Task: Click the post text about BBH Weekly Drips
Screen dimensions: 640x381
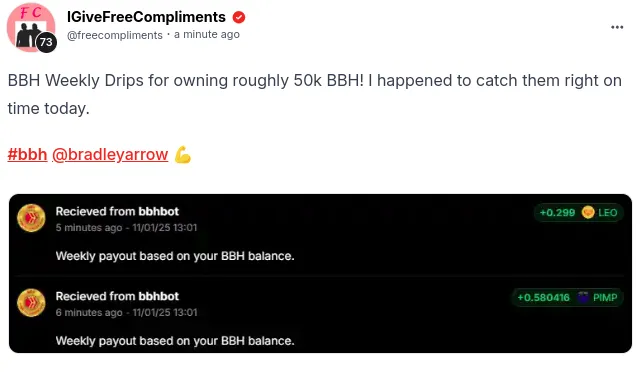Action: click(315, 94)
